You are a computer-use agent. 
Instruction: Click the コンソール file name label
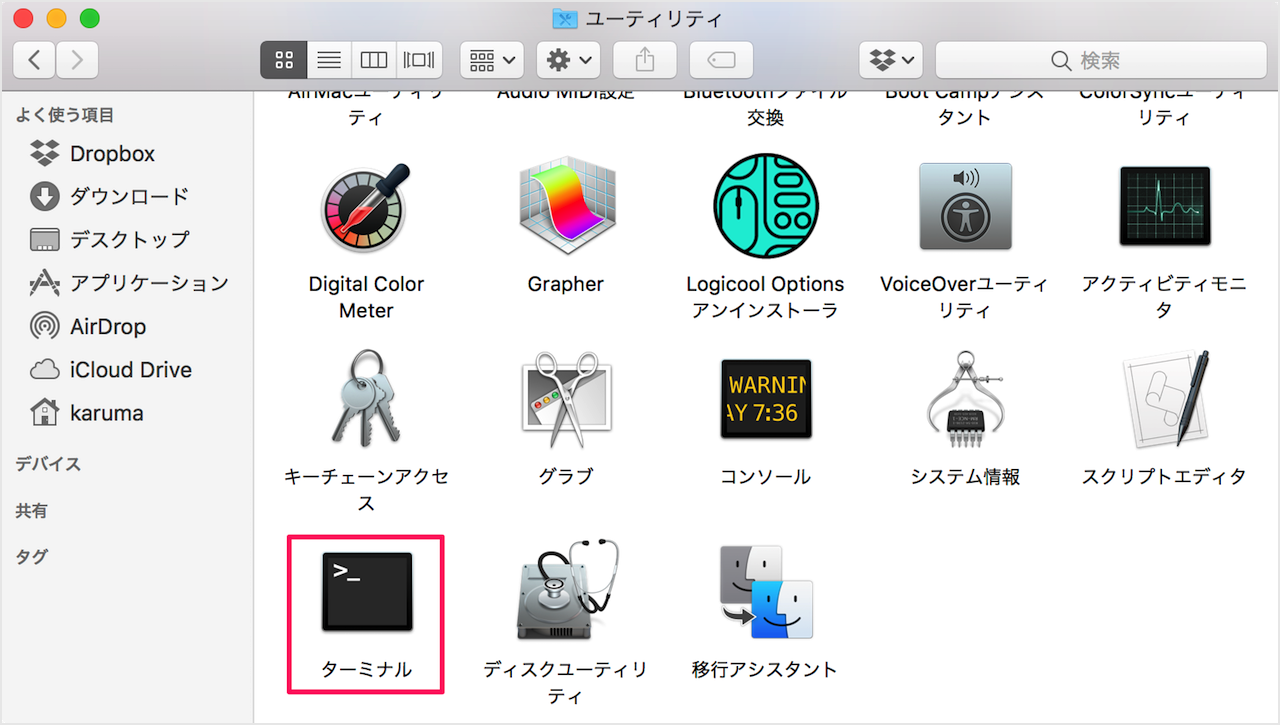(766, 477)
